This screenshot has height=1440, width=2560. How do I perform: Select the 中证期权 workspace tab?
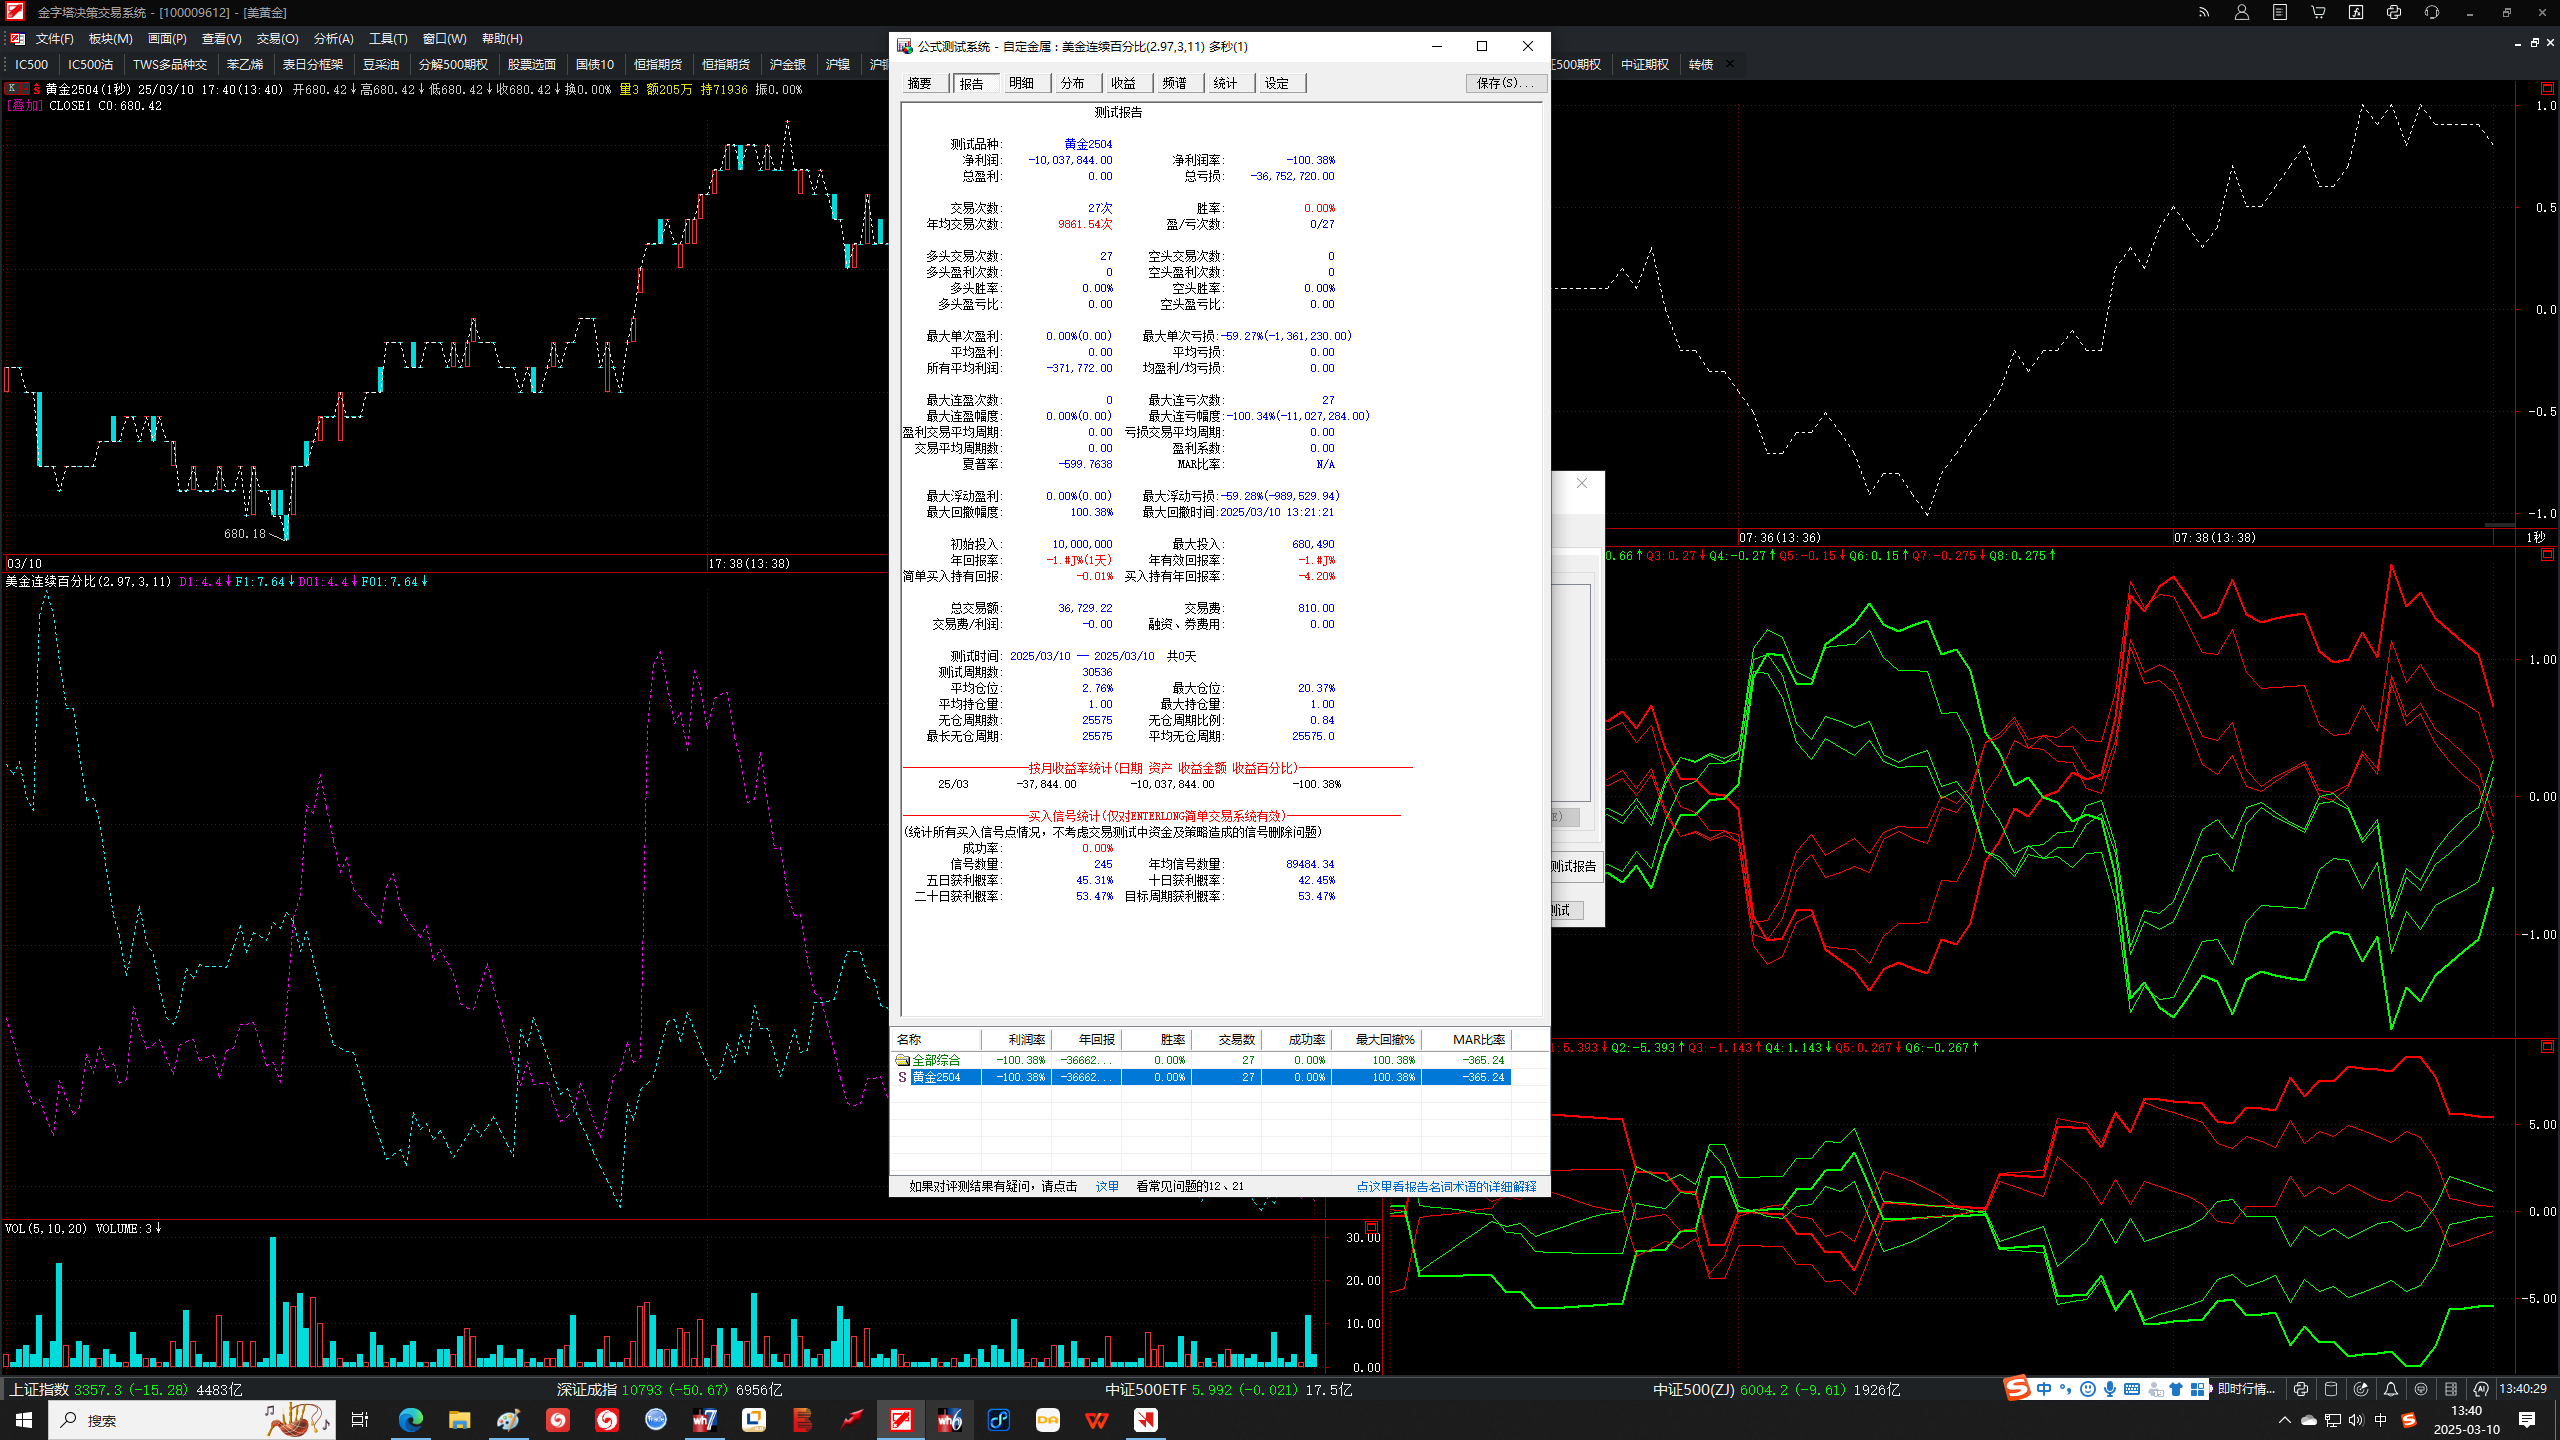point(1645,64)
